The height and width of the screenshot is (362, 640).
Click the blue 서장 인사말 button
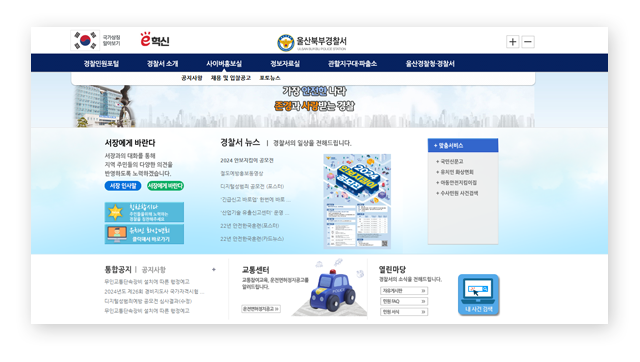[123, 186]
